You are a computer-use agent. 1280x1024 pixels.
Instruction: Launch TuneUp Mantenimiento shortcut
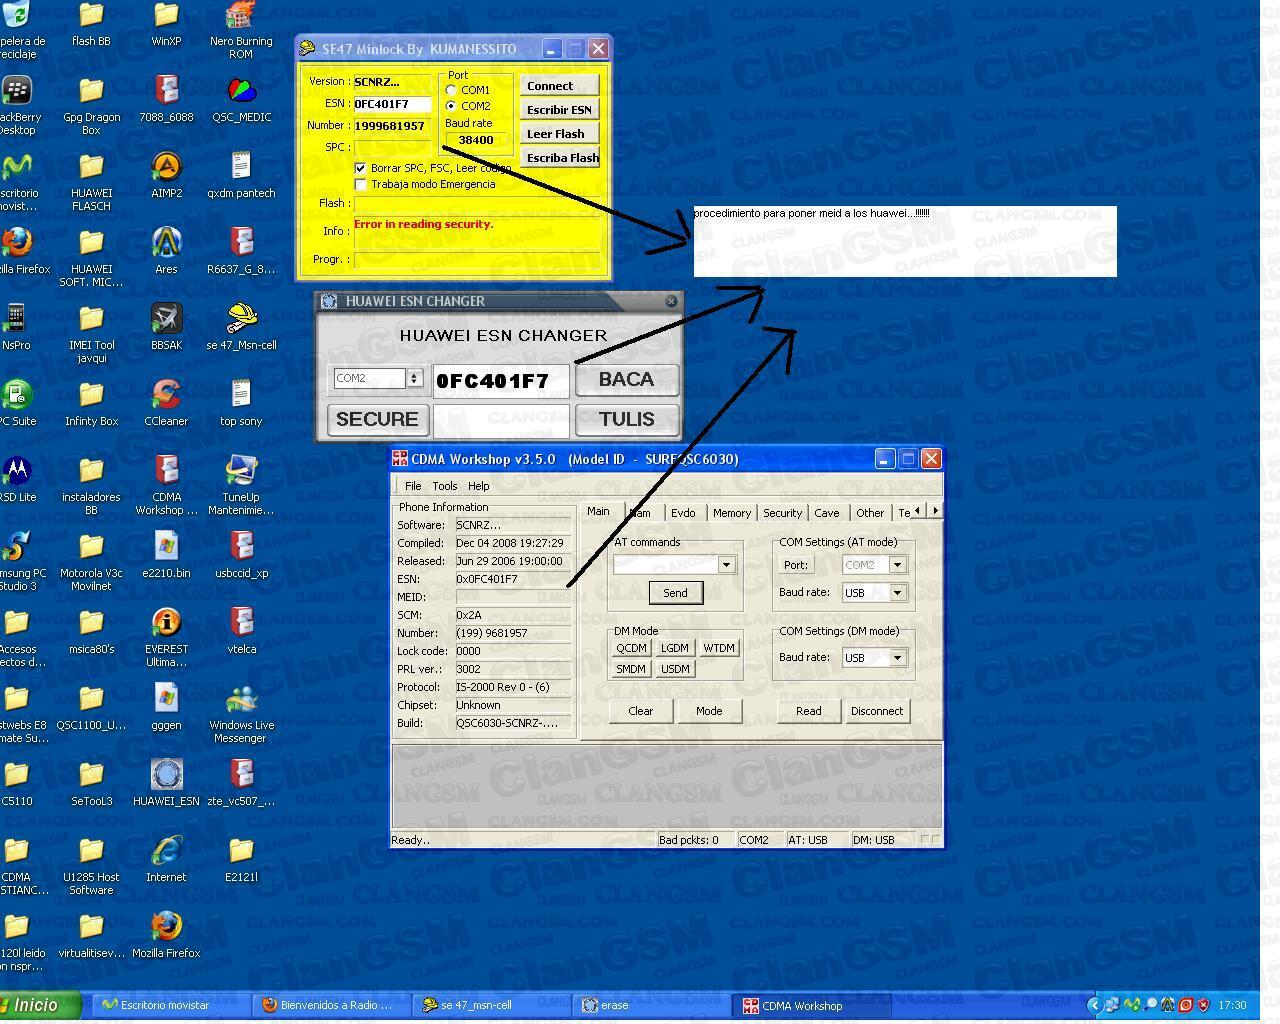point(241,471)
